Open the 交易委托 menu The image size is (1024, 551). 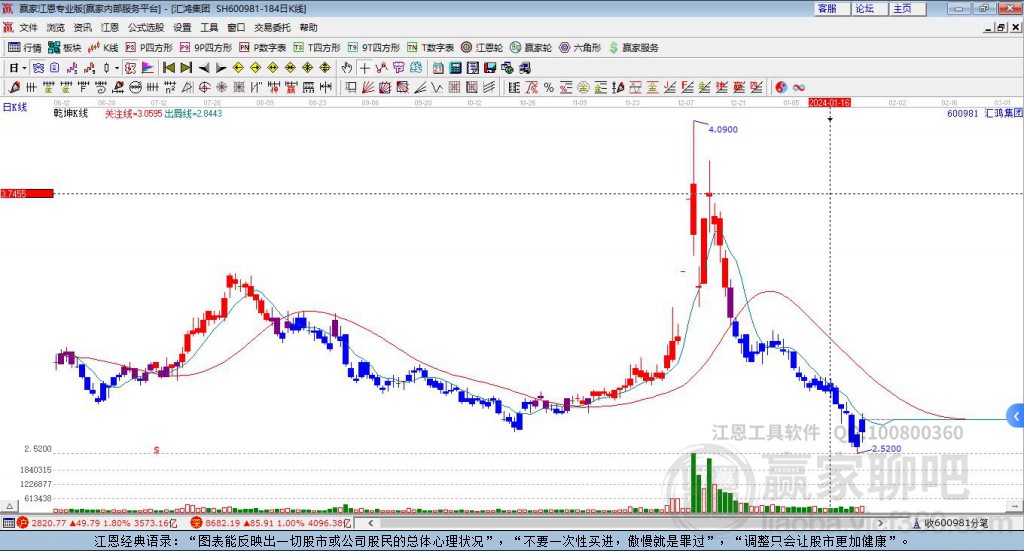272,27
